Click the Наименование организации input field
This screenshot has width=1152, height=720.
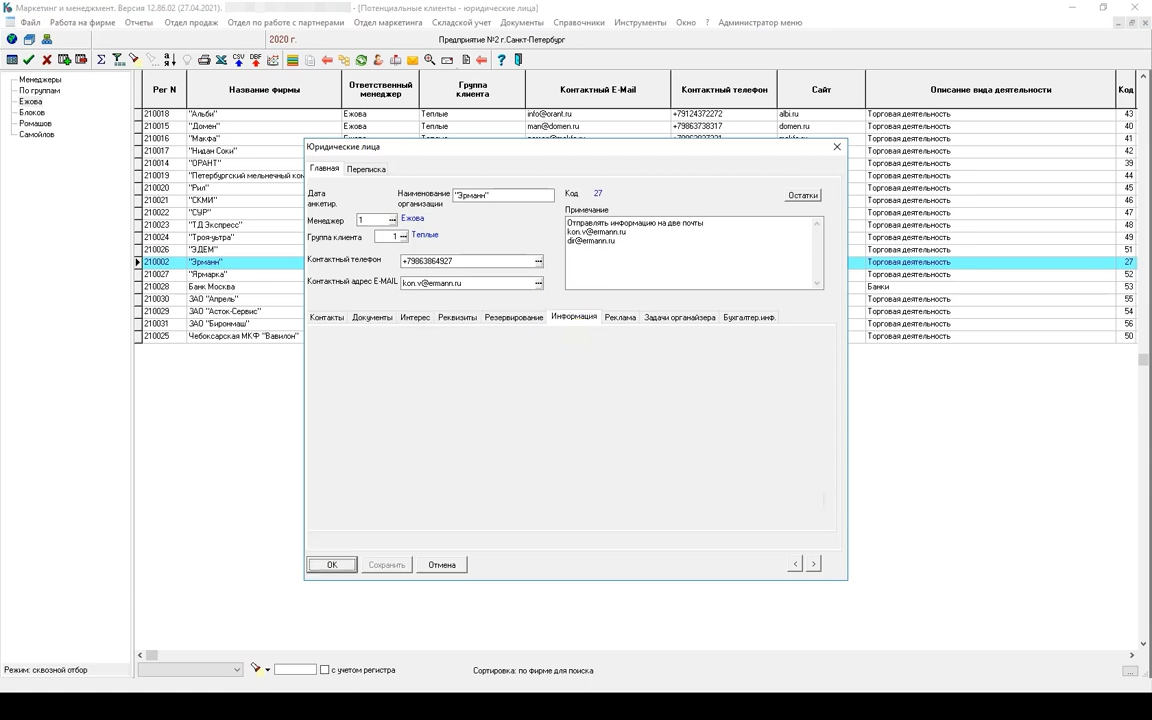click(503, 195)
